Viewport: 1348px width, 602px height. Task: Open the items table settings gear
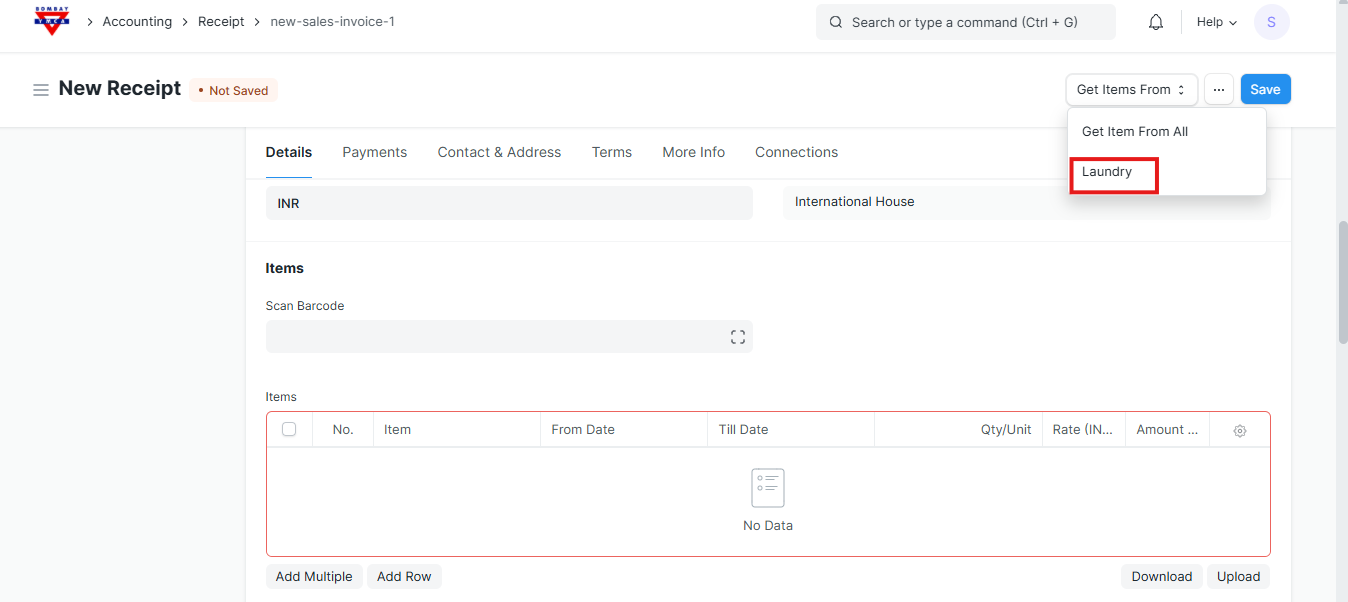tap(1240, 430)
